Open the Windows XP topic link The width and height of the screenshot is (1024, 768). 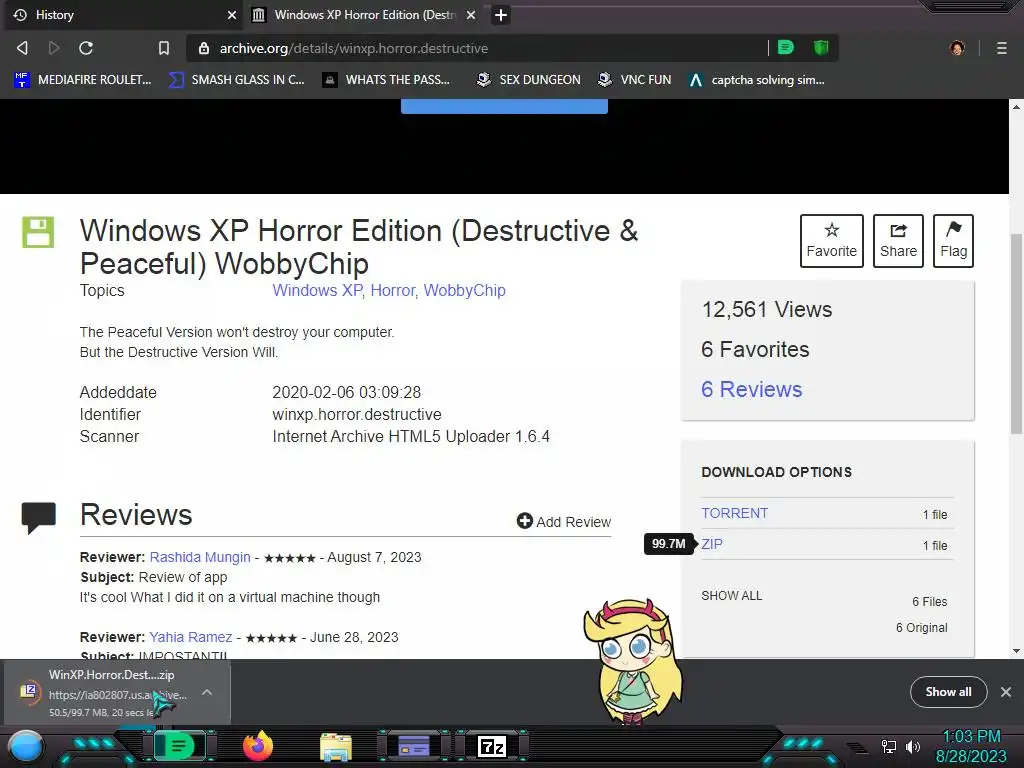[x=317, y=291]
